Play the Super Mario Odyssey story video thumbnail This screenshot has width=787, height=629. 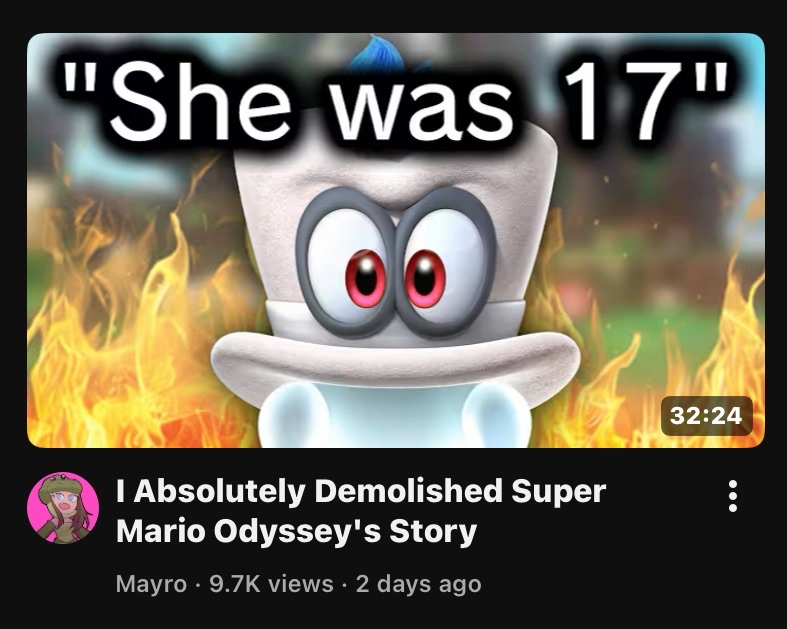396,240
